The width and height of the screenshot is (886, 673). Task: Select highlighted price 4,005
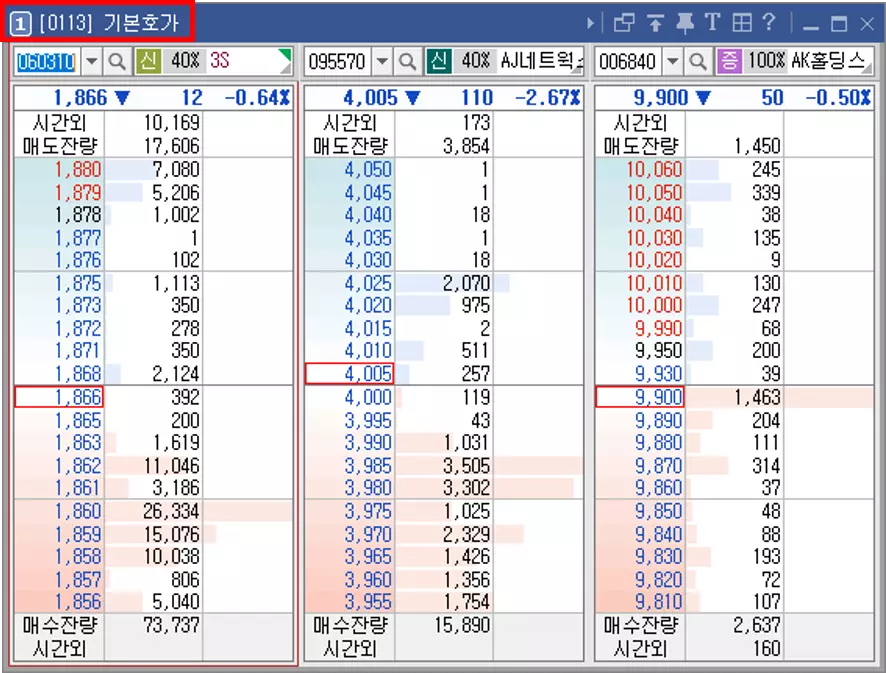[x=349, y=374]
